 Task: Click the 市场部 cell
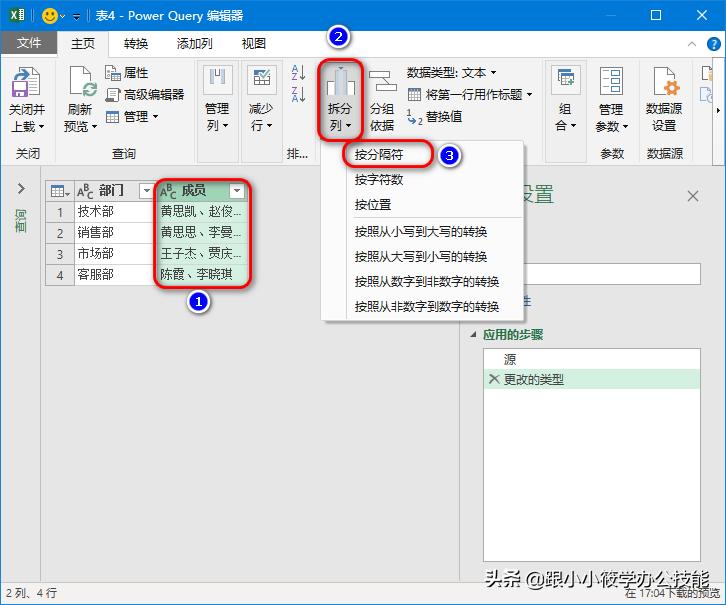pos(113,254)
